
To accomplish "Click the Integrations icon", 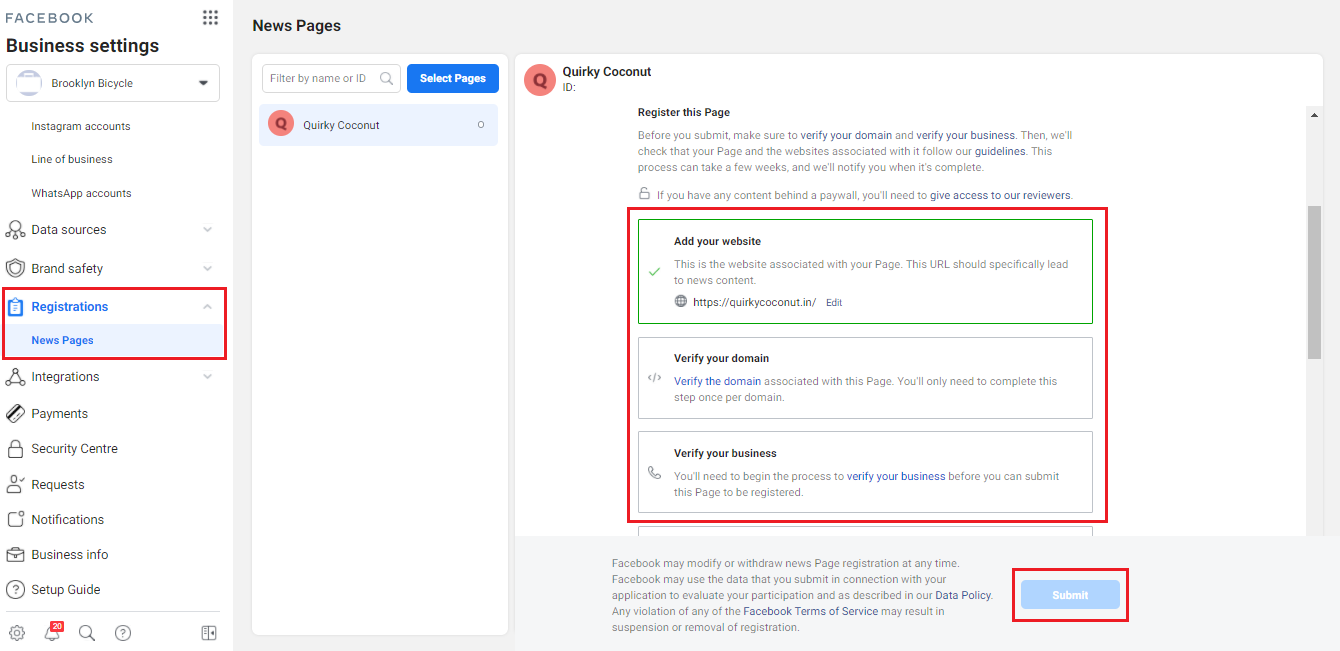I will click(15, 377).
